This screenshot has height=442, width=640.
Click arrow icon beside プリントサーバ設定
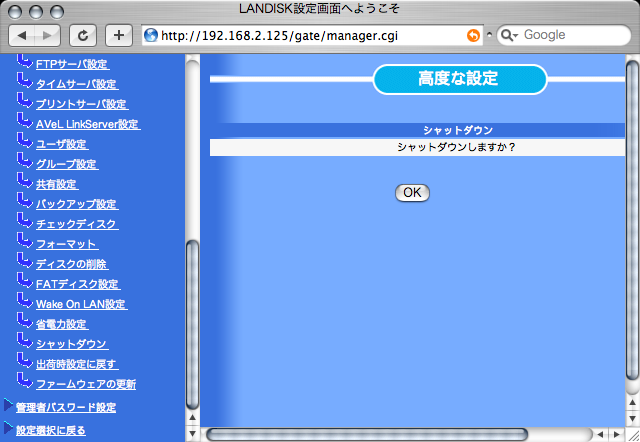click(x=24, y=100)
